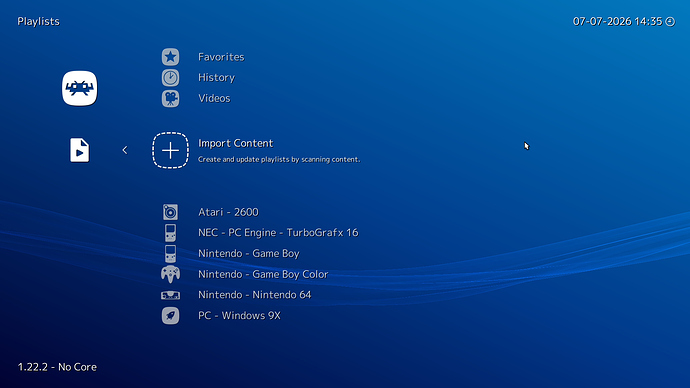690x388 pixels.
Task: Click the Import Content plus icon
Action: pyautogui.click(x=170, y=150)
